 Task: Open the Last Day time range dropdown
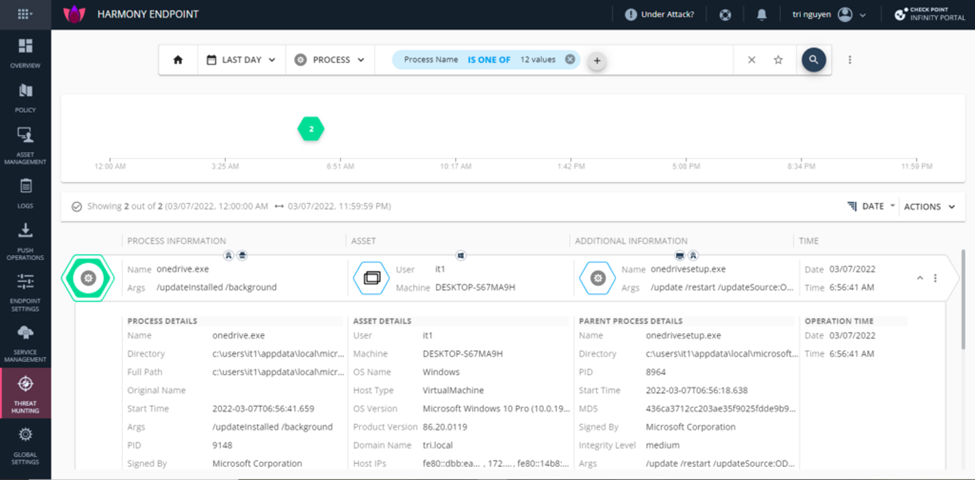(x=241, y=60)
